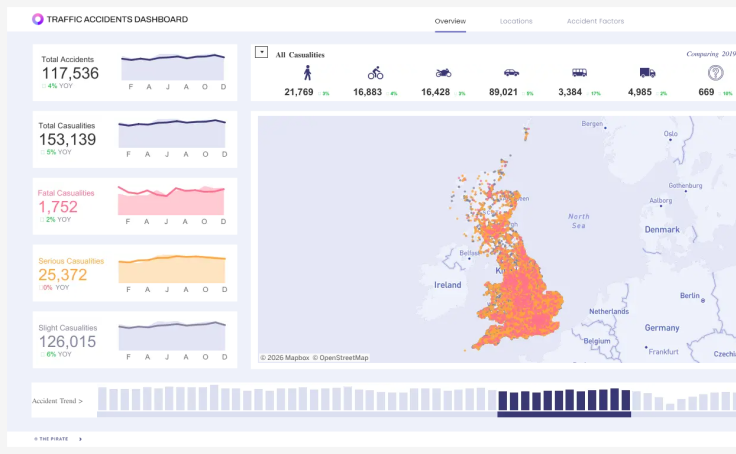Filter by the Serious Casualities card
Viewport: 736px width, 454px height.
[x=135, y=273]
